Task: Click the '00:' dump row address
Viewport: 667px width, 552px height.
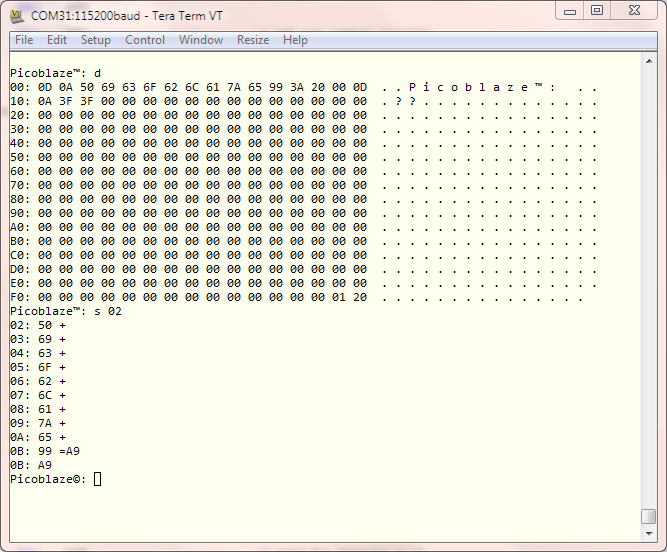Action: tap(20, 87)
